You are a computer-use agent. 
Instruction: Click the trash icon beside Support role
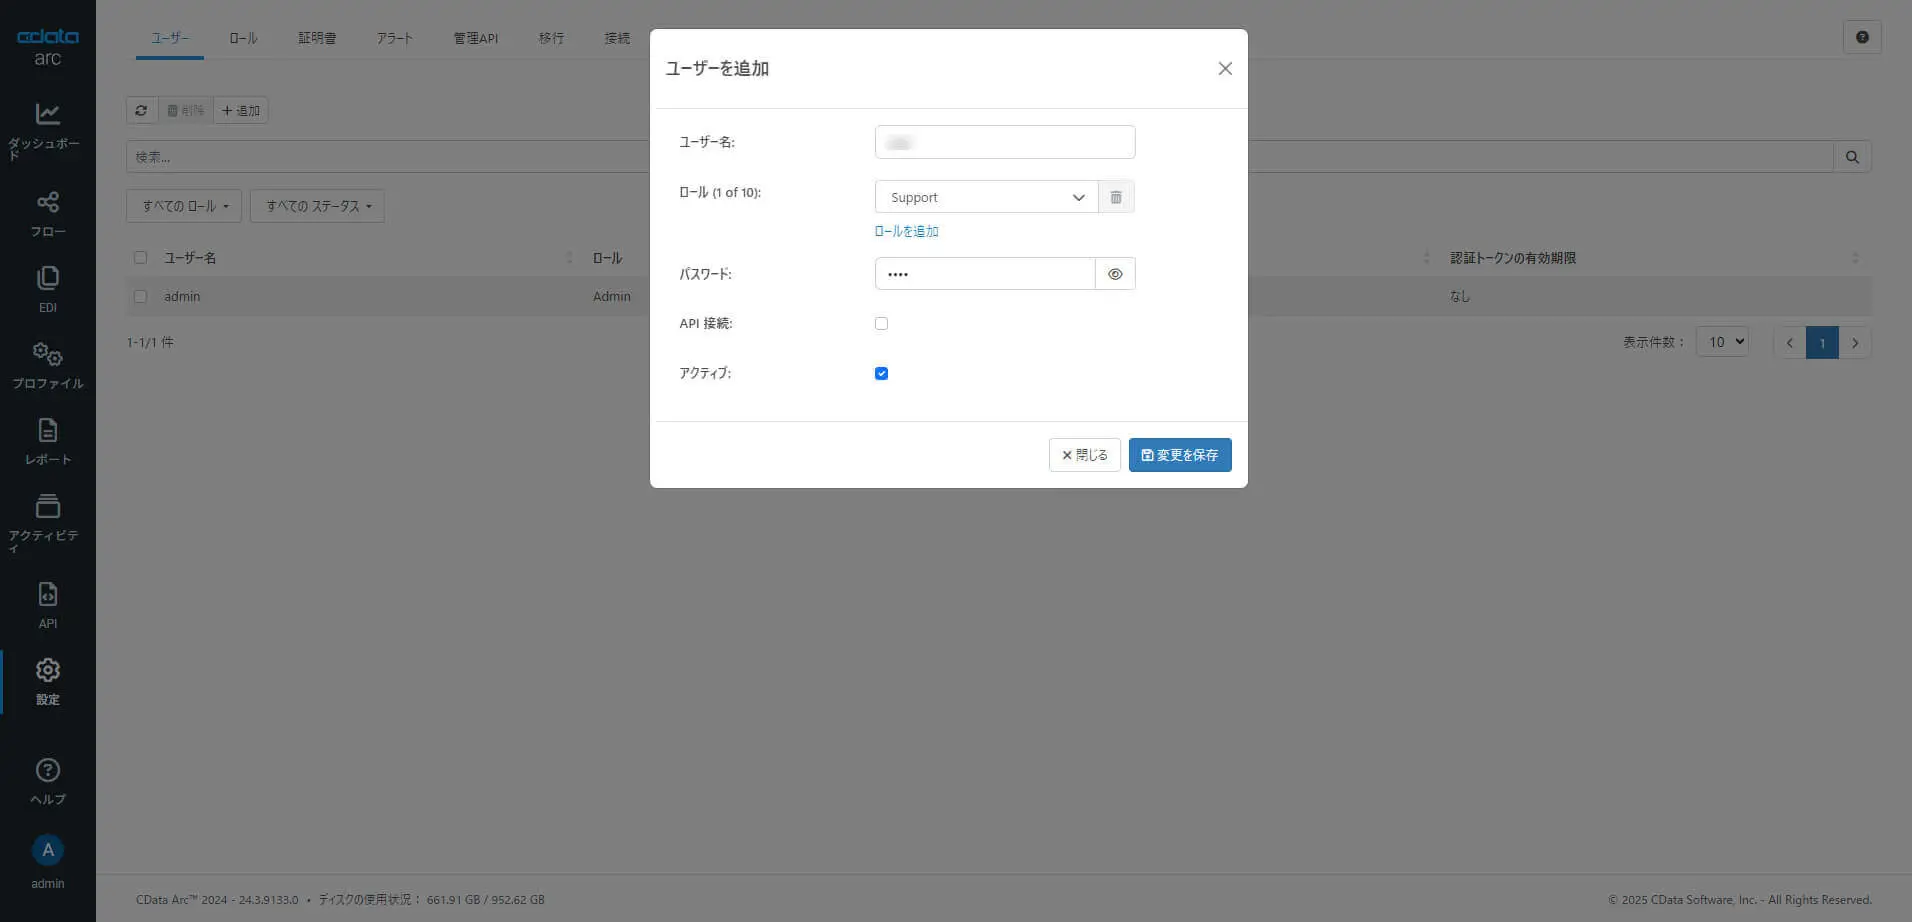click(x=1116, y=197)
